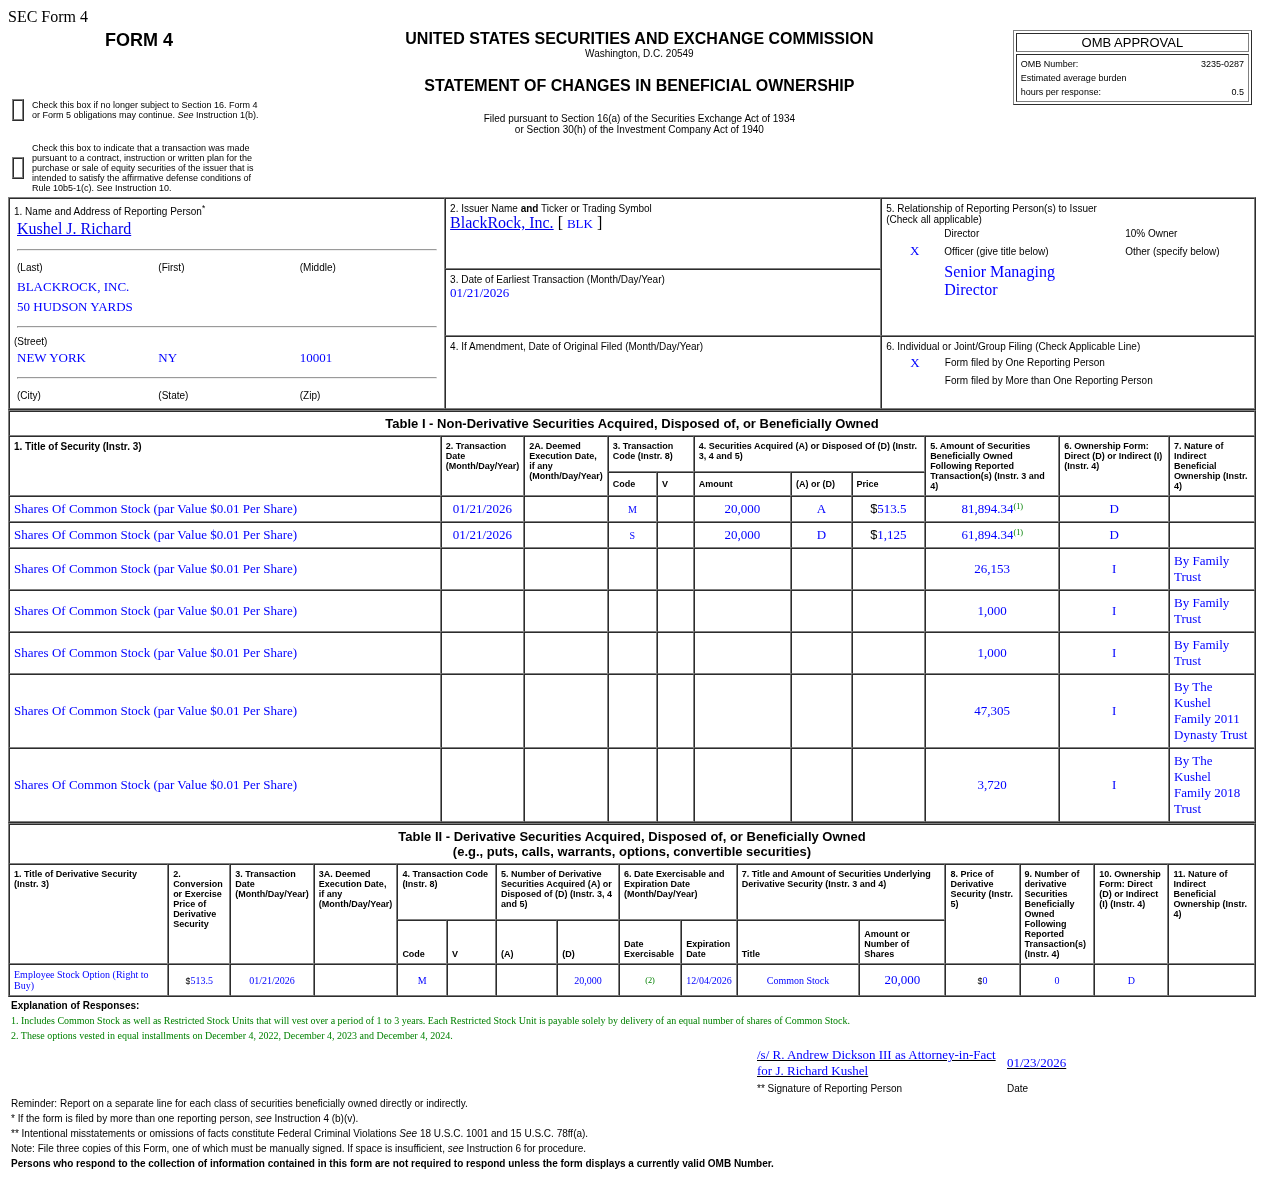Click the OMB APPROVAL box title
Image resolution: width=1264 pixels, height=1178 pixels.
(1132, 43)
